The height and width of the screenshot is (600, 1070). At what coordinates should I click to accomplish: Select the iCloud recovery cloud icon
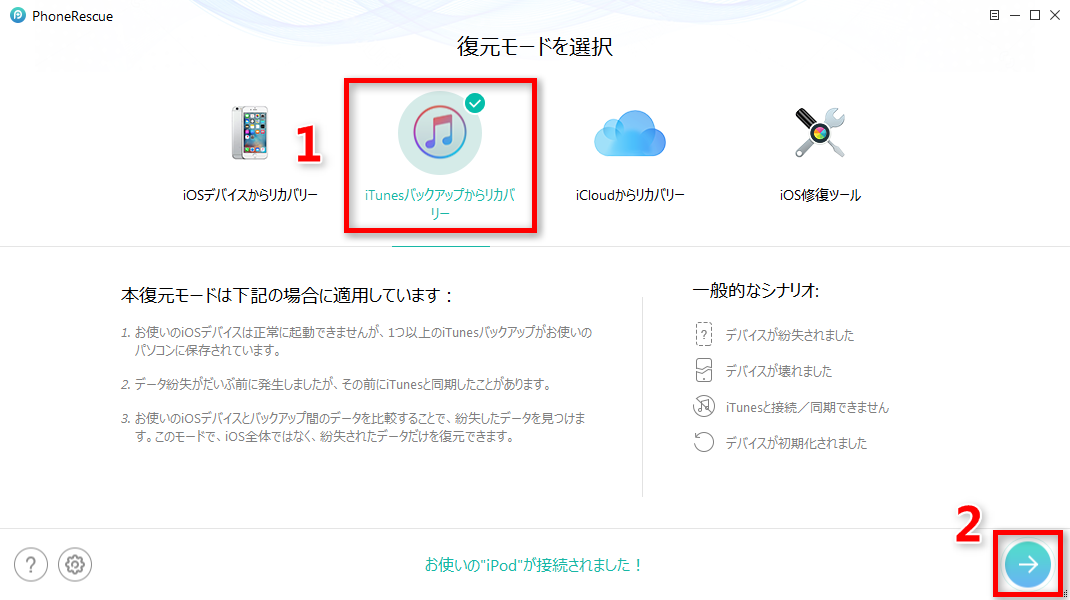[x=630, y=134]
